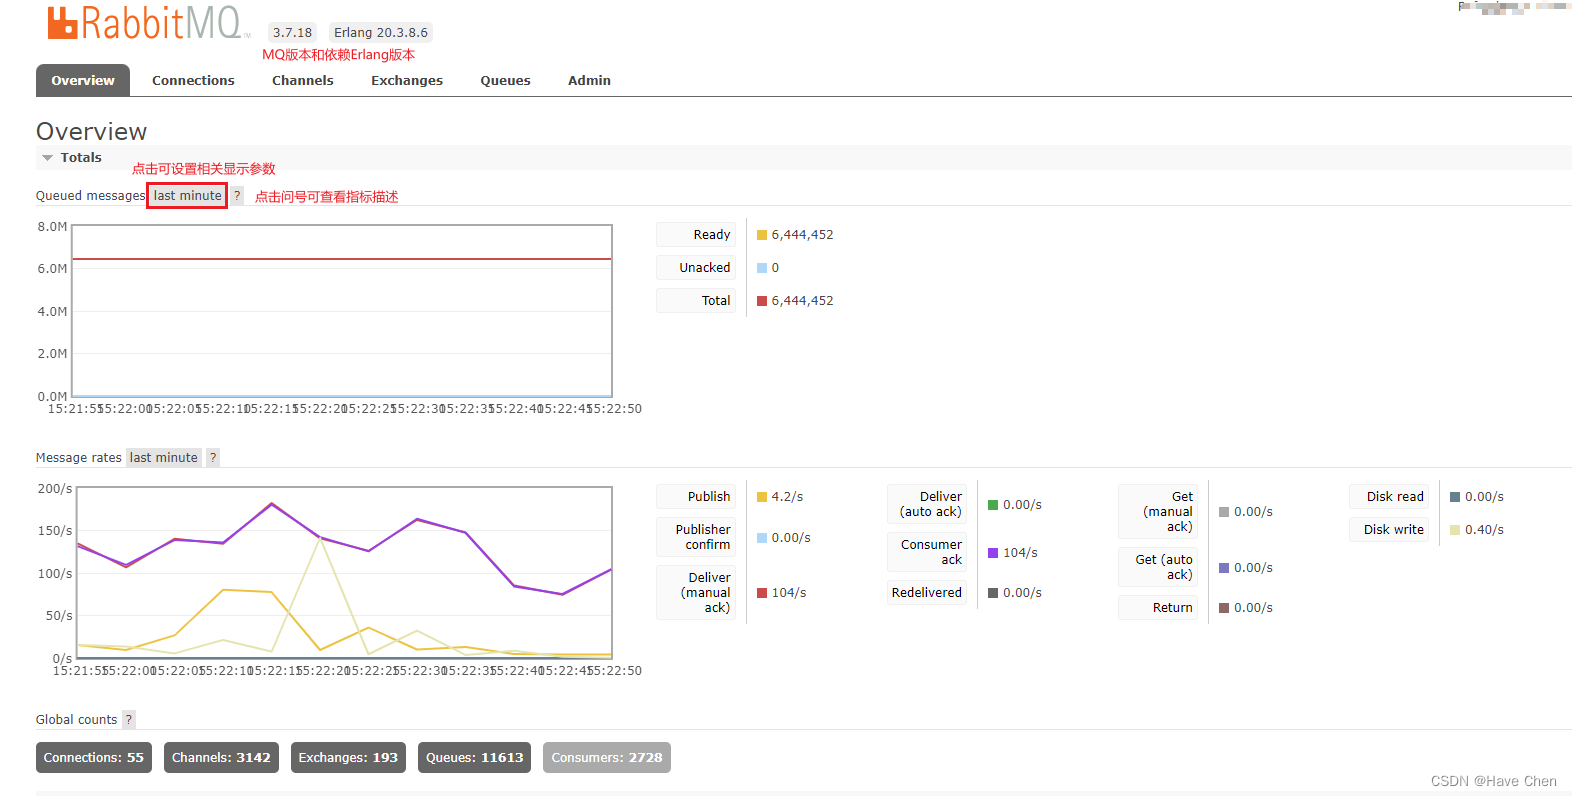Click the light blue Unacked swatch
This screenshot has height=796, width=1572.
click(x=762, y=268)
